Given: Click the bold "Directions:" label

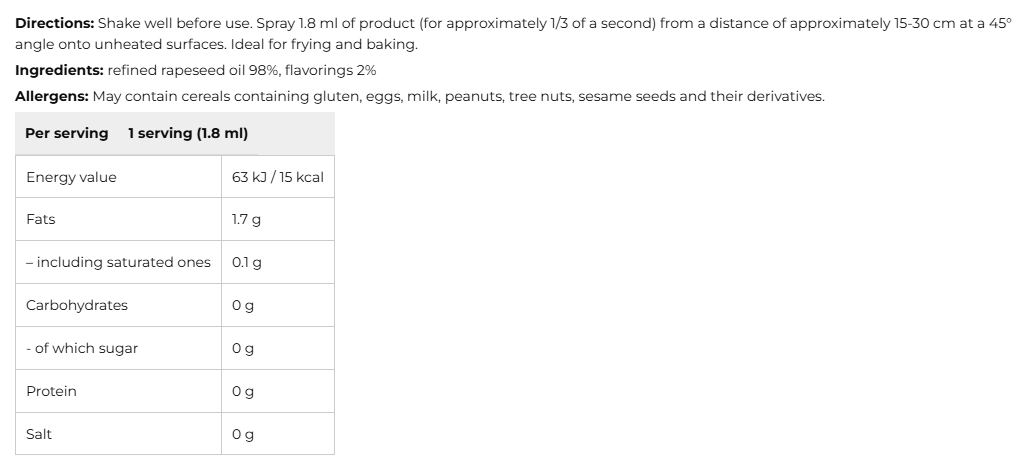Looking at the screenshot, I should coord(54,23).
